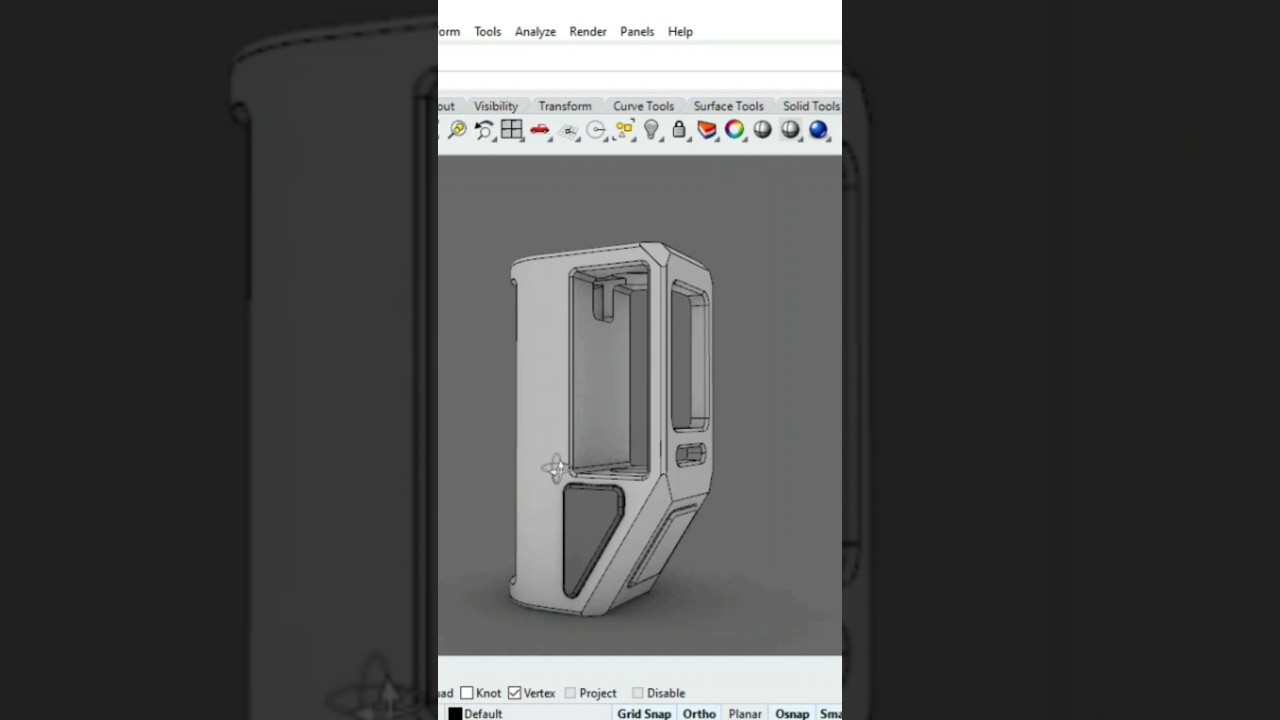
Task: Open the Help menu
Action: click(x=680, y=32)
